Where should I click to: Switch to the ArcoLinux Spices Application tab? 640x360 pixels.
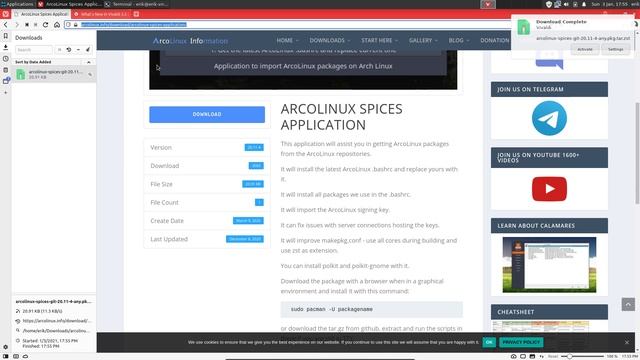pyautogui.click(x=41, y=14)
